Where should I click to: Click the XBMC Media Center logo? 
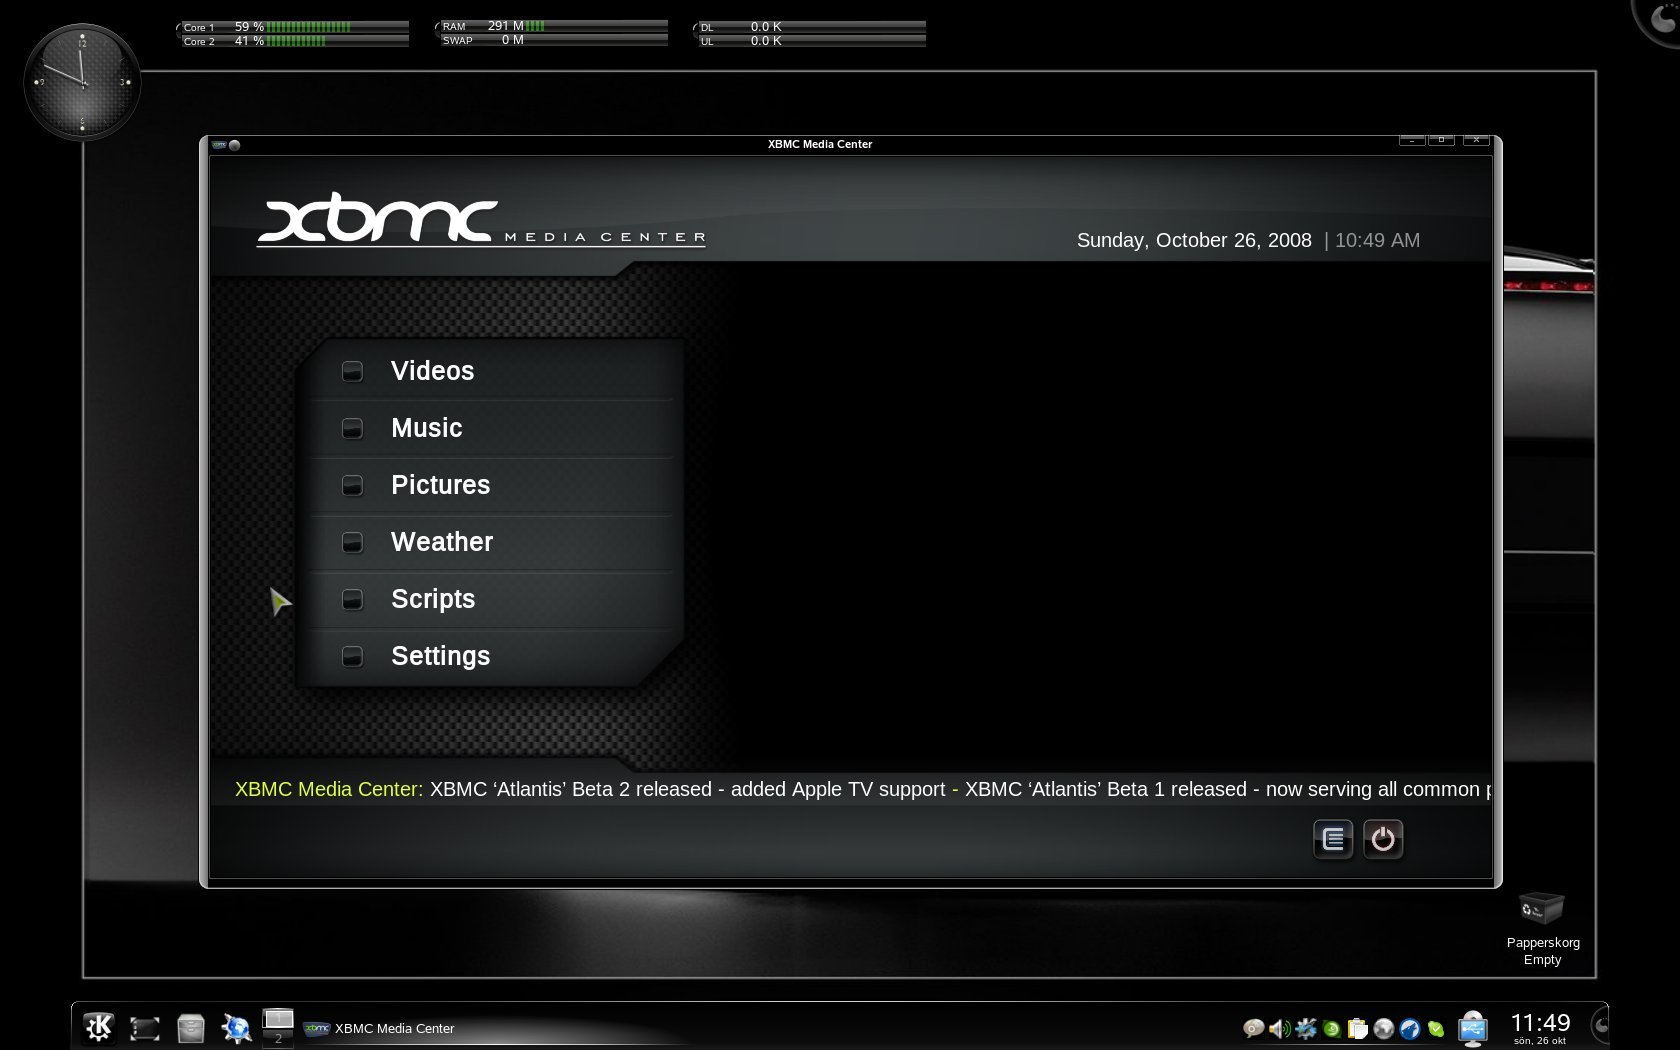point(481,219)
